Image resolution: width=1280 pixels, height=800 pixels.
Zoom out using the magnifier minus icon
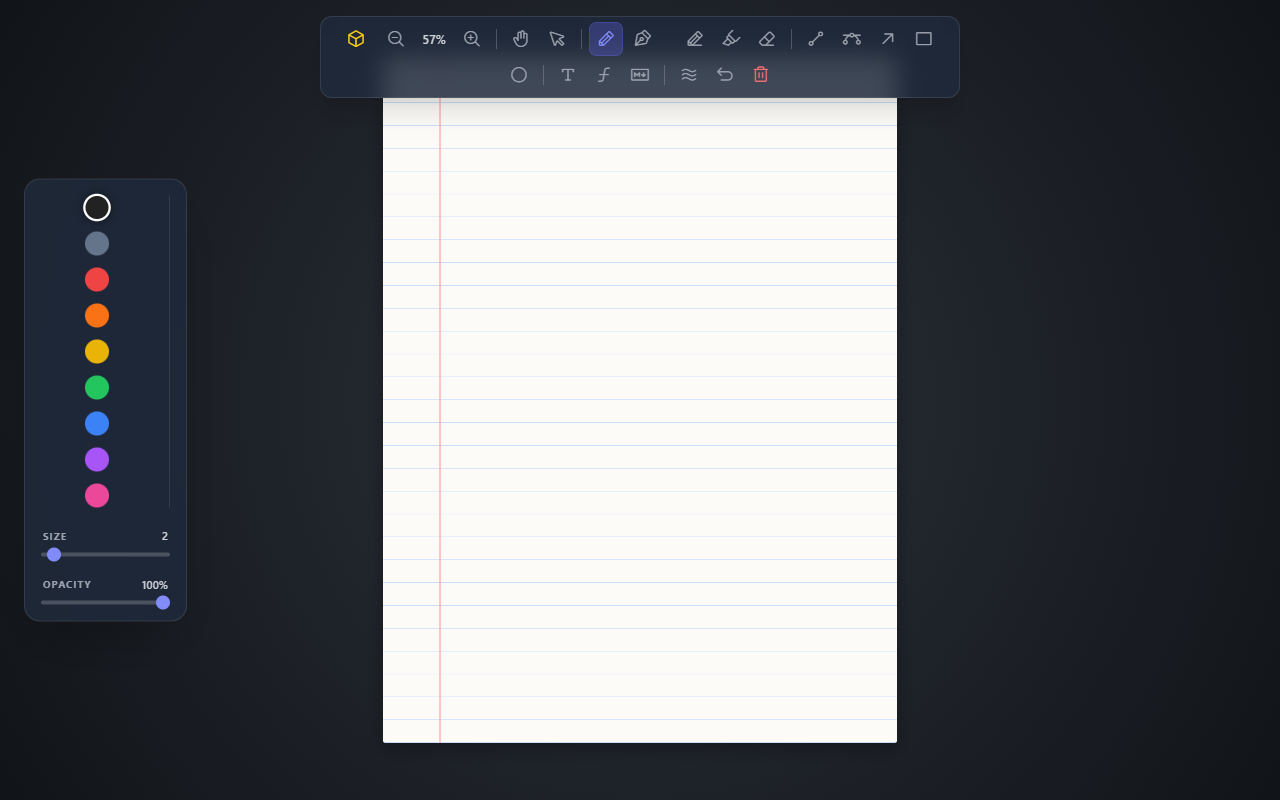pyautogui.click(x=396, y=39)
